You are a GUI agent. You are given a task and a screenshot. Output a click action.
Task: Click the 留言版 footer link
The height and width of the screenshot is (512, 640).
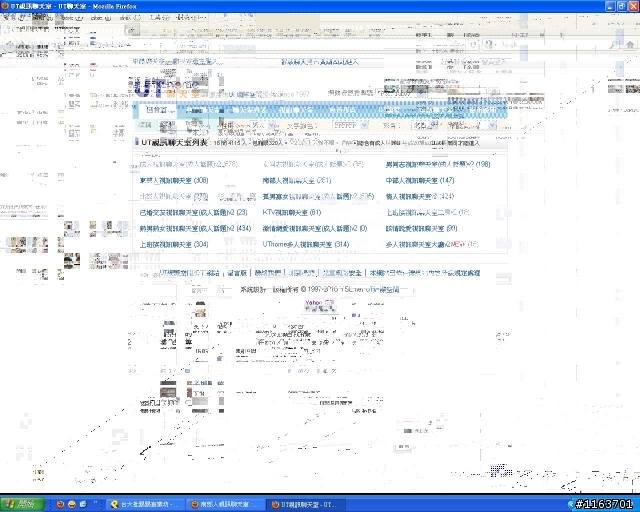coord(237,273)
